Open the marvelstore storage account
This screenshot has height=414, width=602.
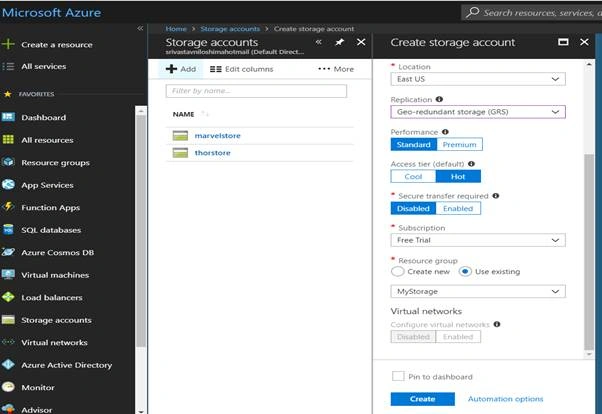point(217,136)
